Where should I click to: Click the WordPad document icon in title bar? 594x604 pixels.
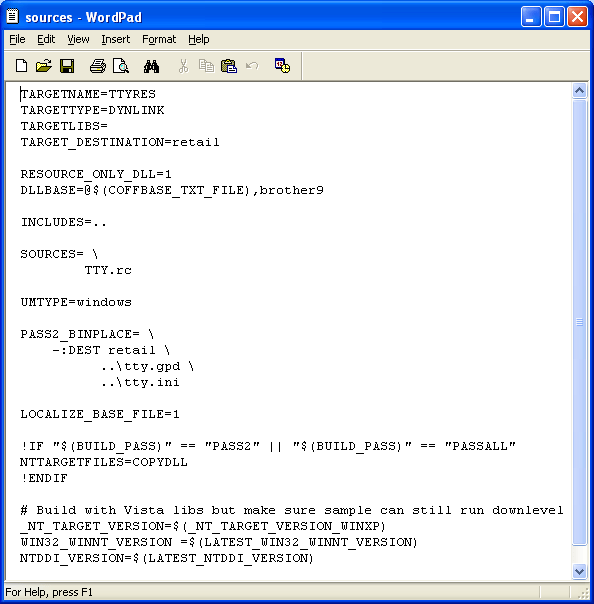point(12,17)
